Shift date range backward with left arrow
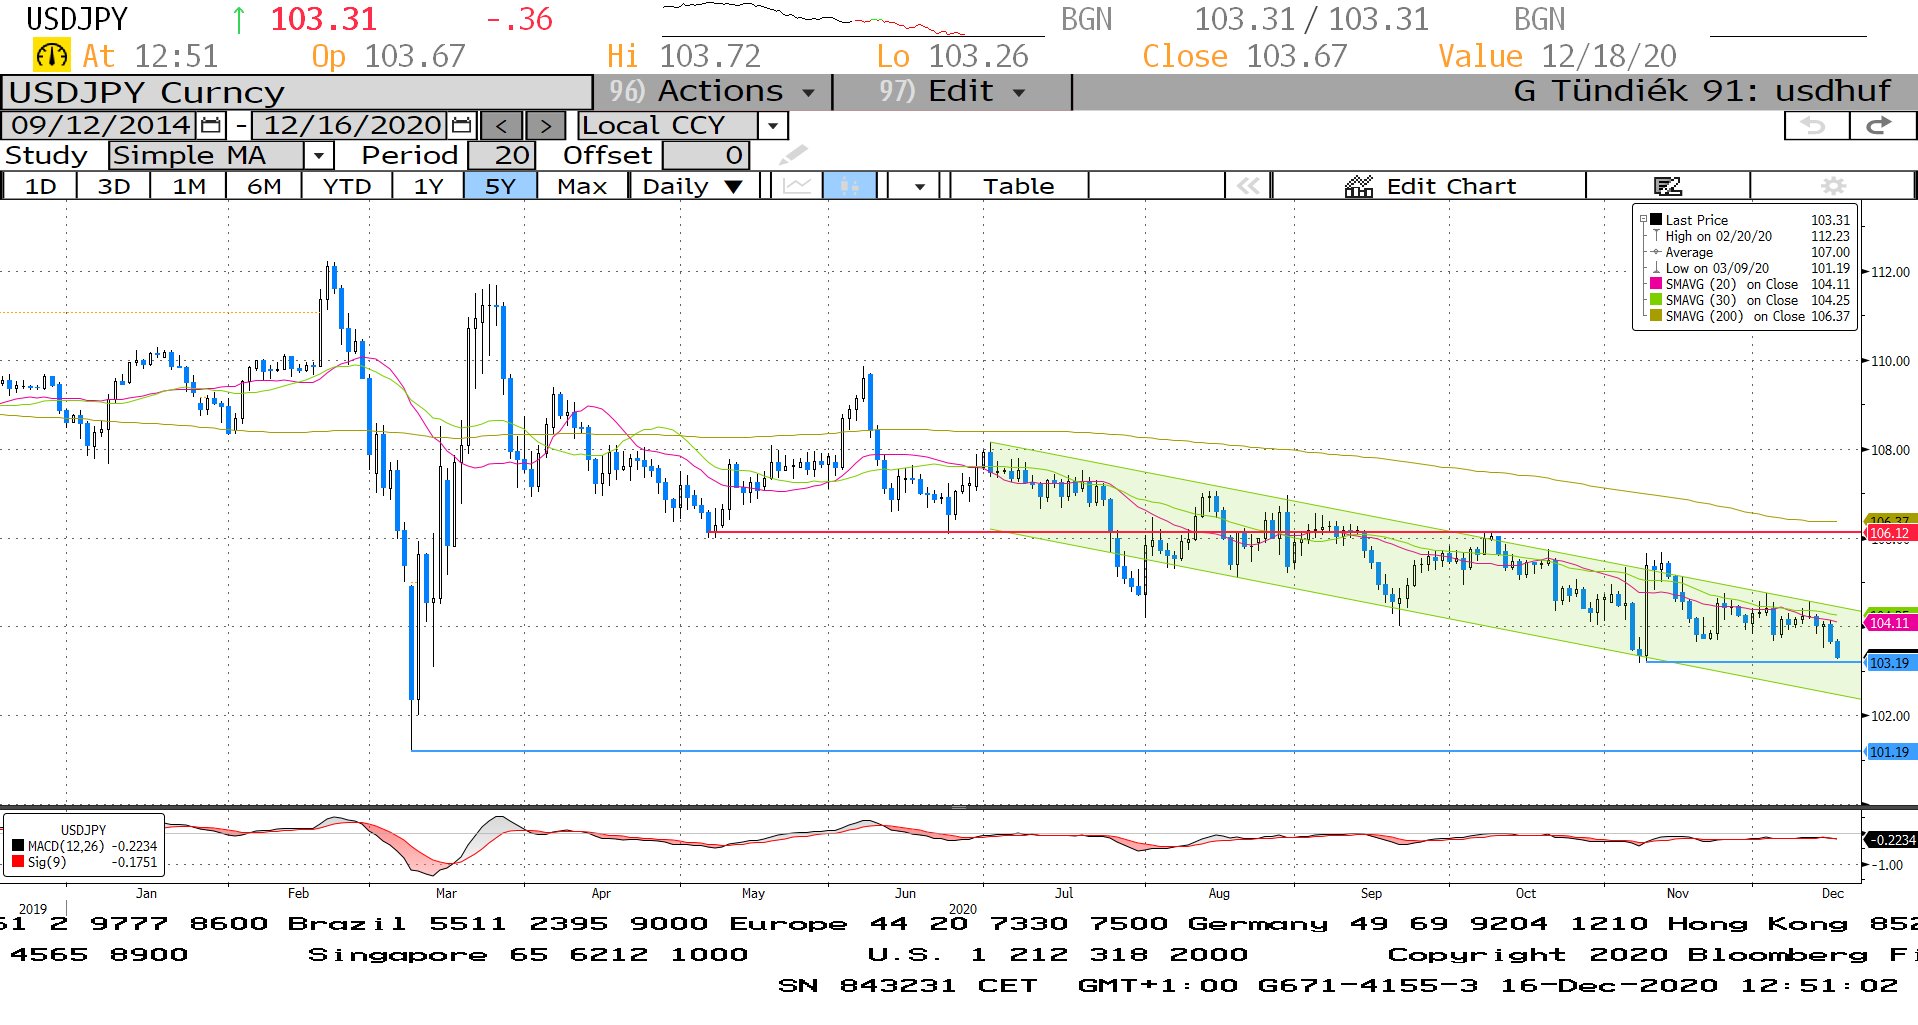Image resolution: width=1918 pixels, height=1025 pixels. click(x=501, y=125)
